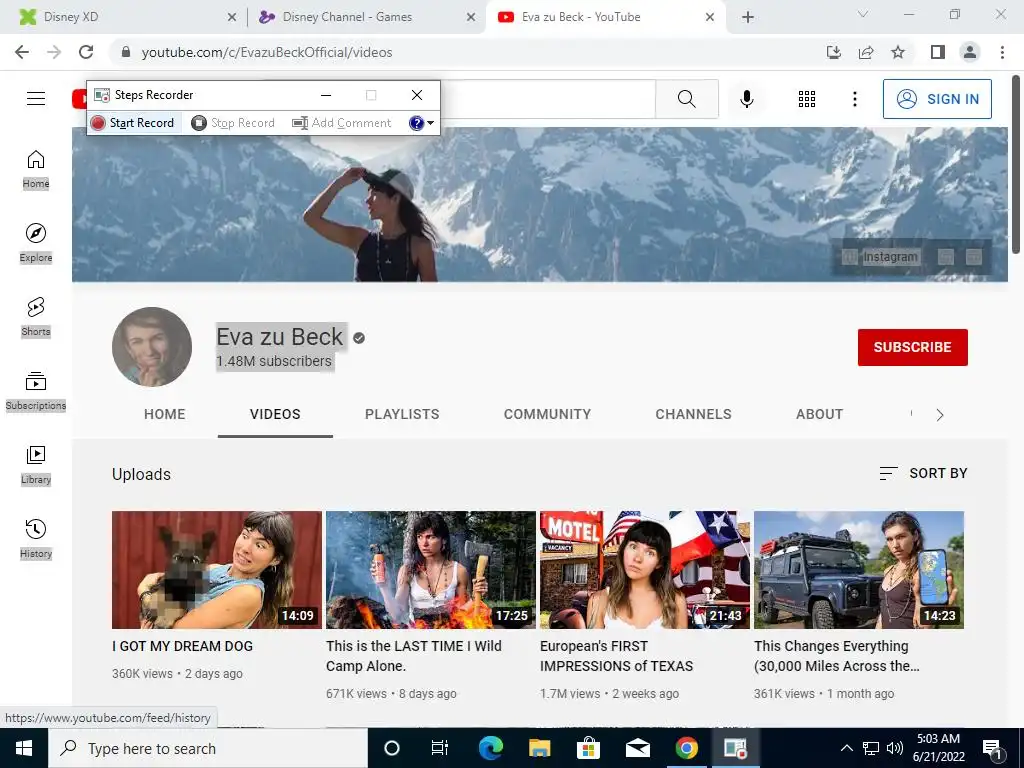This screenshot has width=1024, height=768.
Task: Open the PLAYLISTS tab
Action: pyautogui.click(x=402, y=414)
